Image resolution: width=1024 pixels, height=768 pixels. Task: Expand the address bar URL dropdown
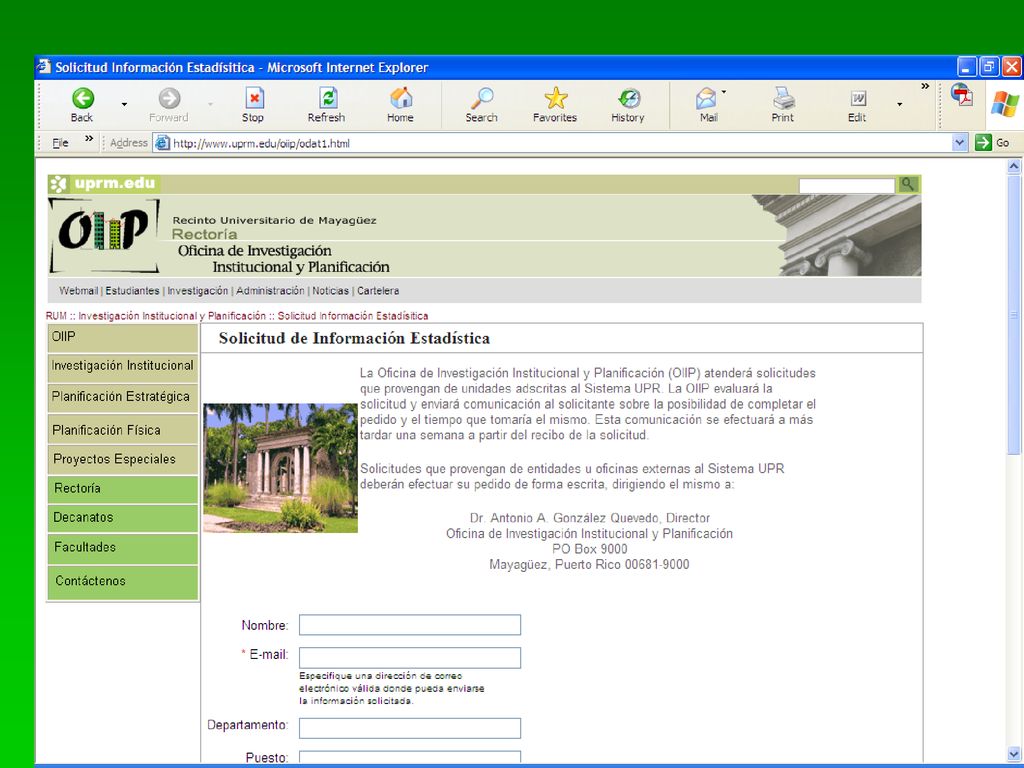[x=959, y=142]
